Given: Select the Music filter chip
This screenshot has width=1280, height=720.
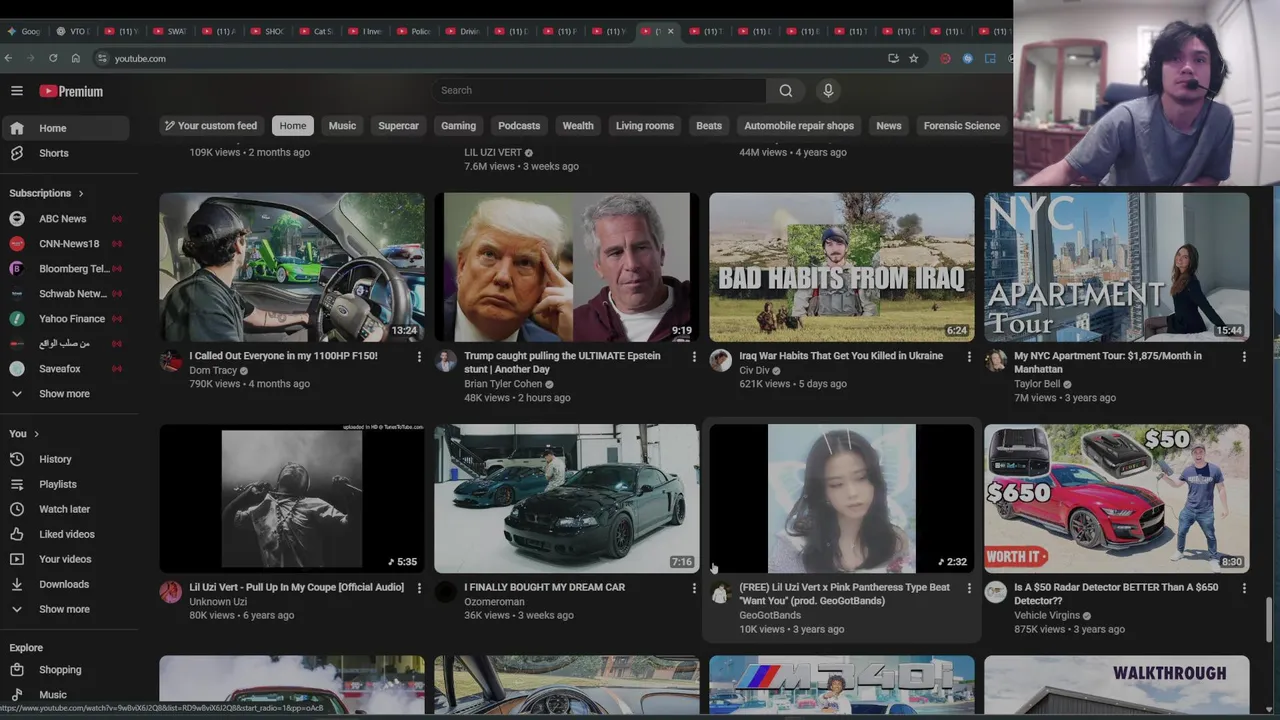Looking at the screenshot, I should coord(342,126).
